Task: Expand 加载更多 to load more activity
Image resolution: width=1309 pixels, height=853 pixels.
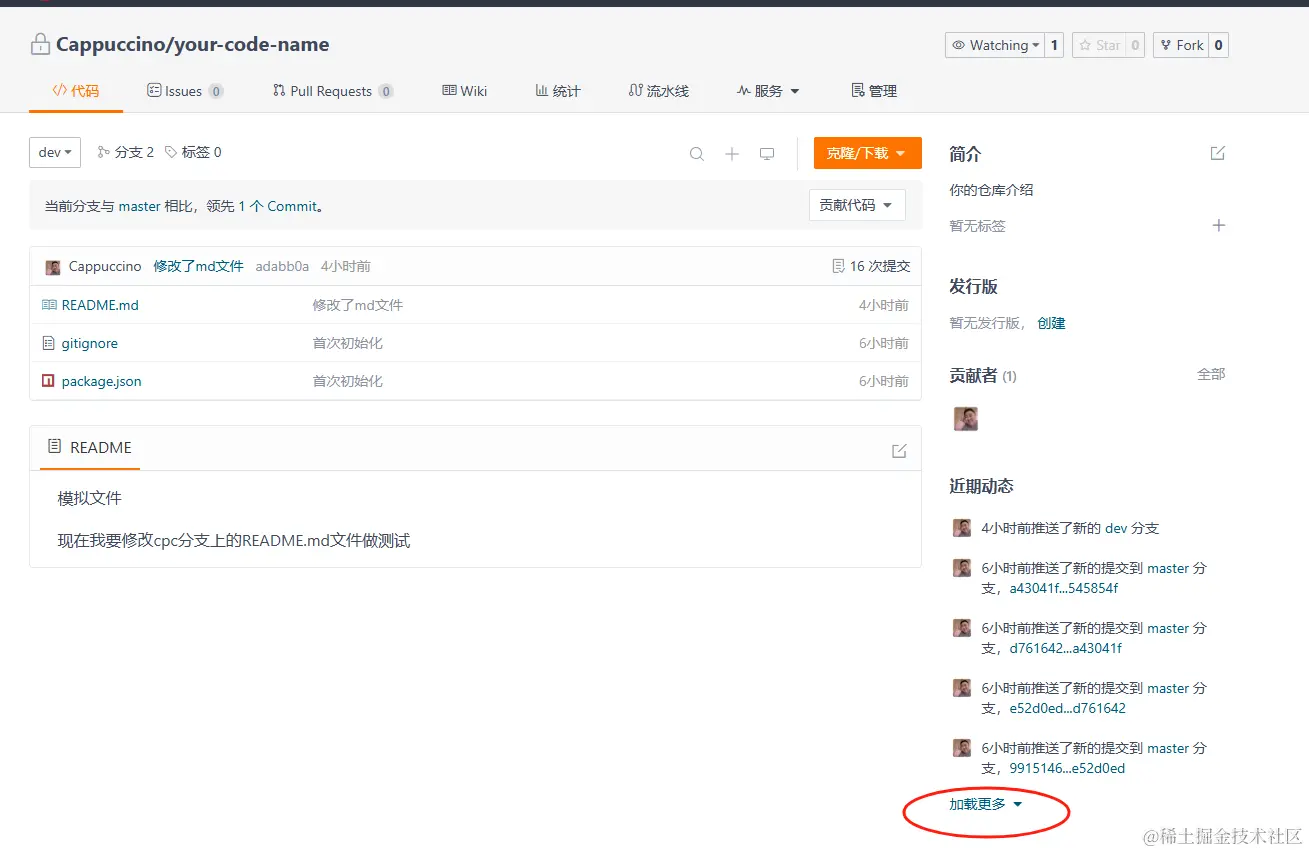Action: coord(986,804)
